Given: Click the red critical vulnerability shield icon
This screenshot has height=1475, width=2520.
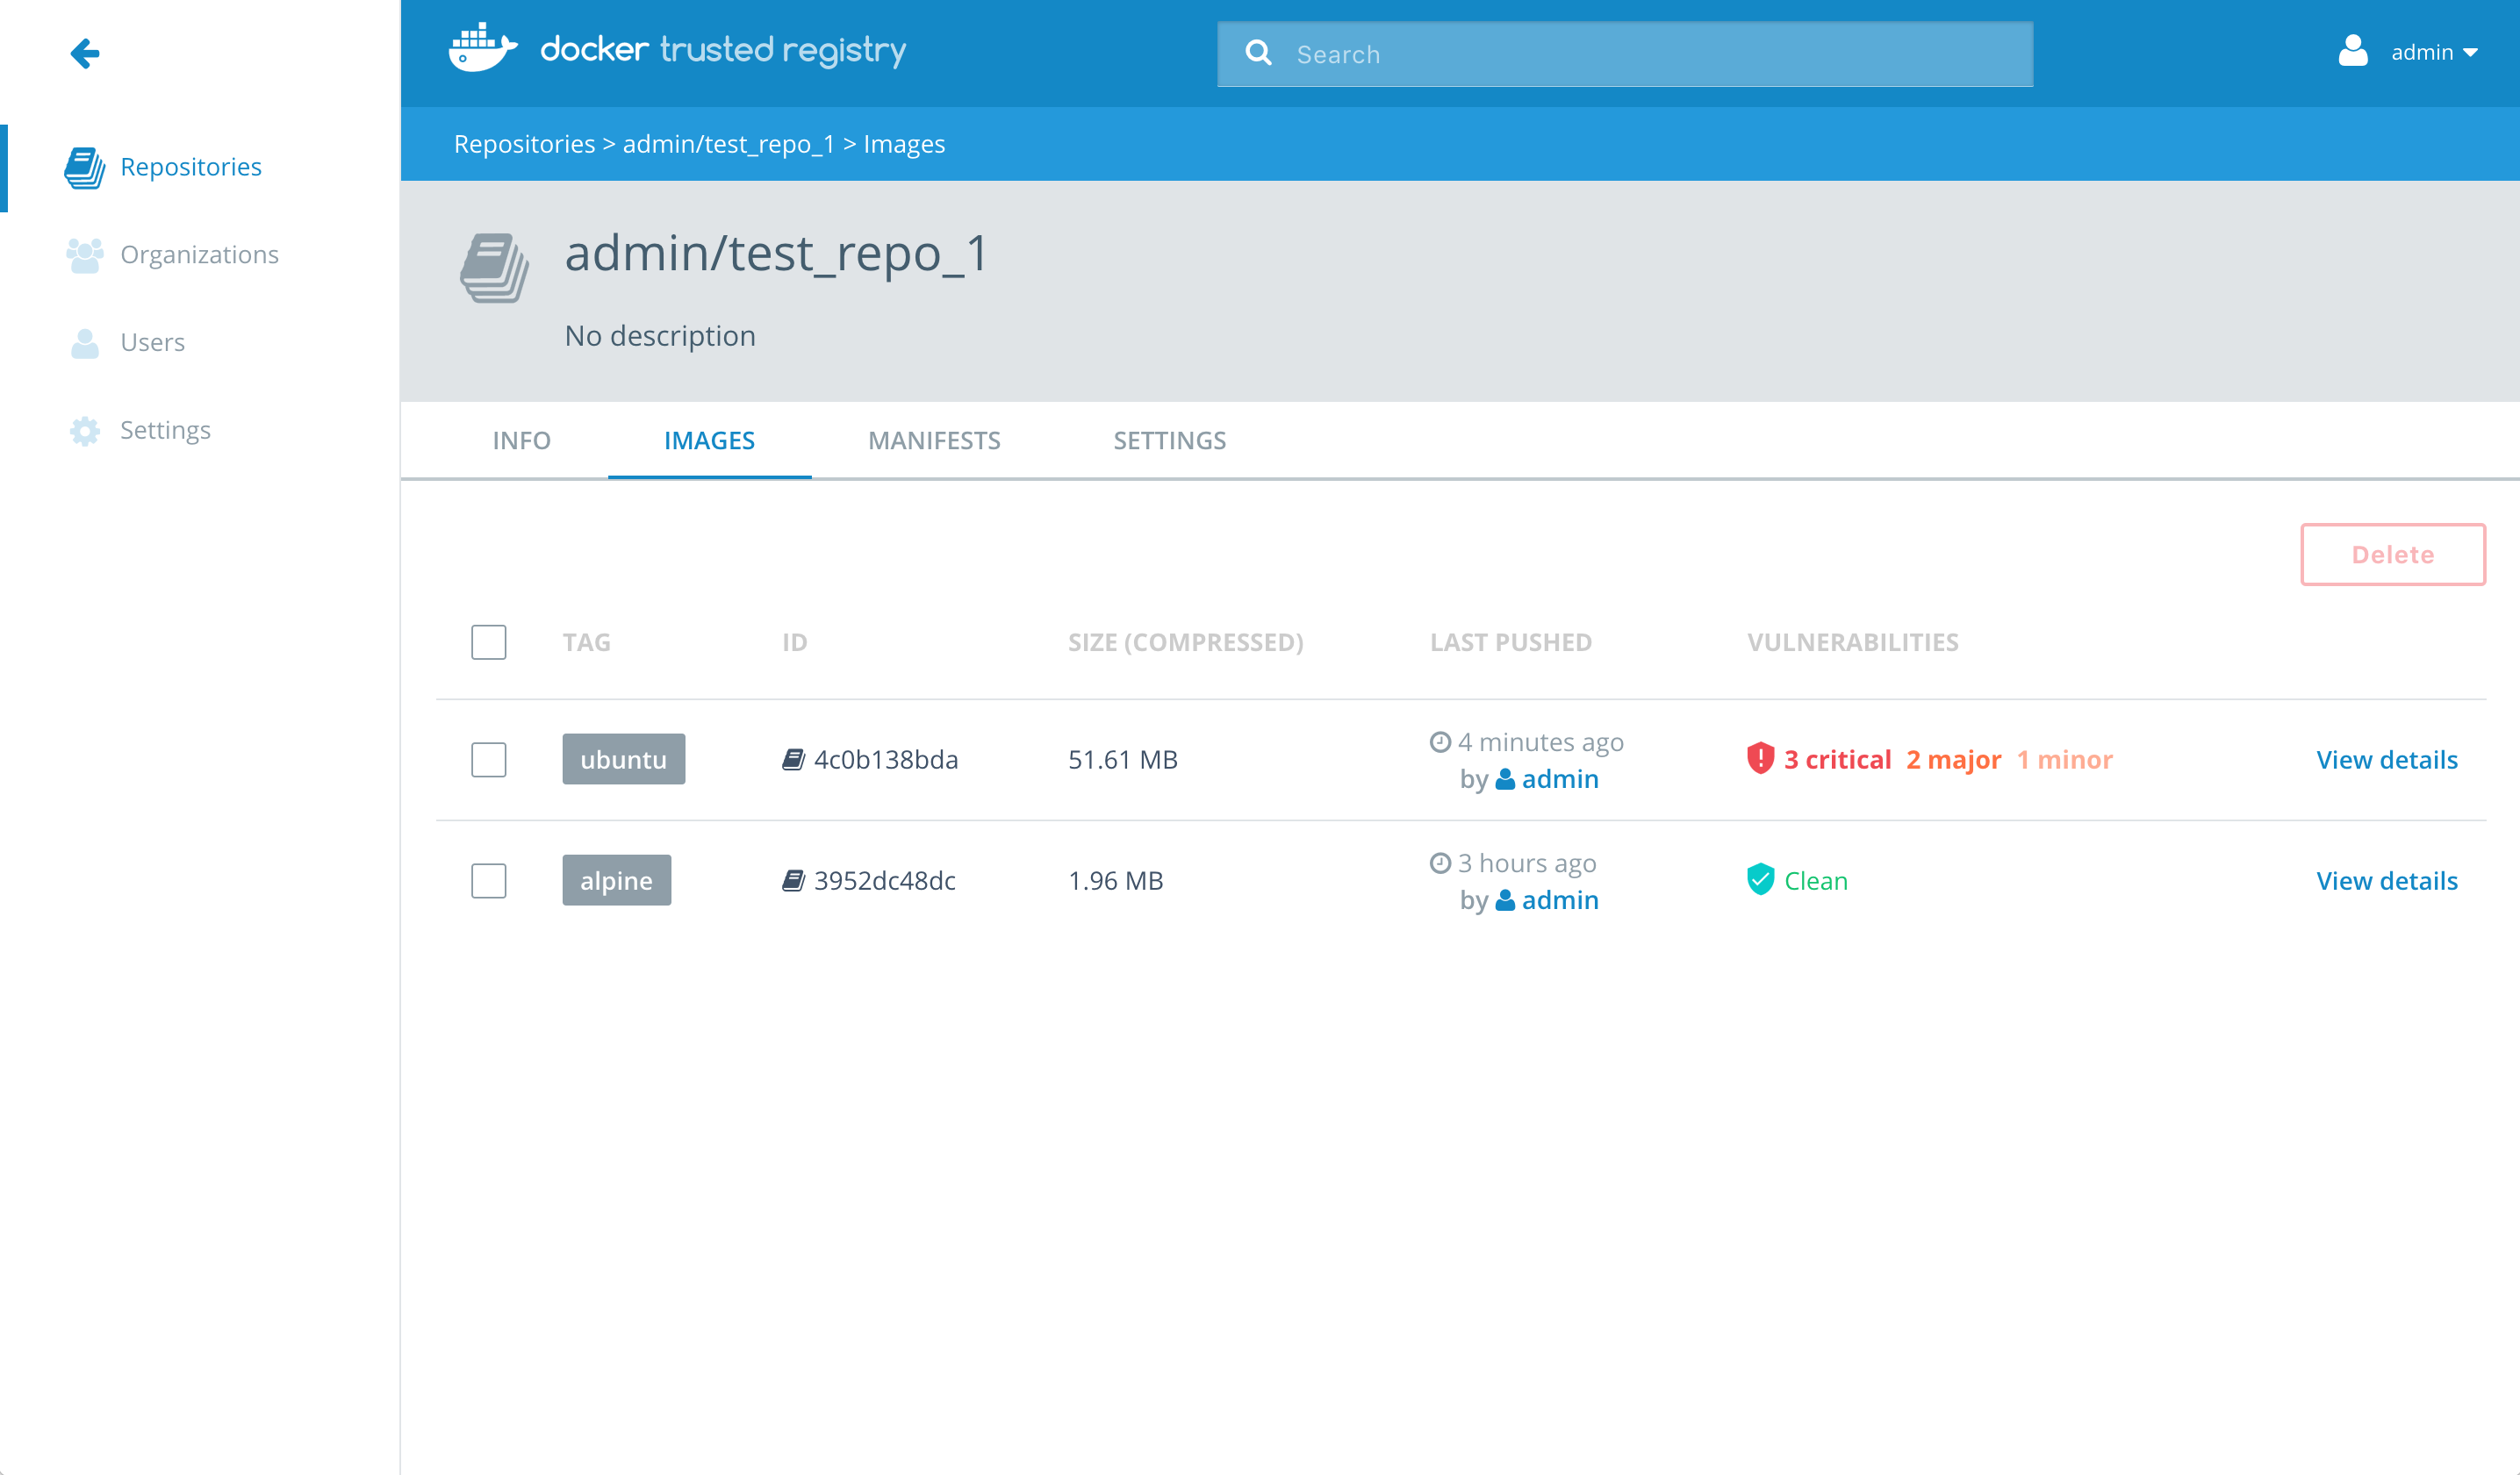Looking at the screenshot, I should pyautogui.click(x=1760, y=759).
